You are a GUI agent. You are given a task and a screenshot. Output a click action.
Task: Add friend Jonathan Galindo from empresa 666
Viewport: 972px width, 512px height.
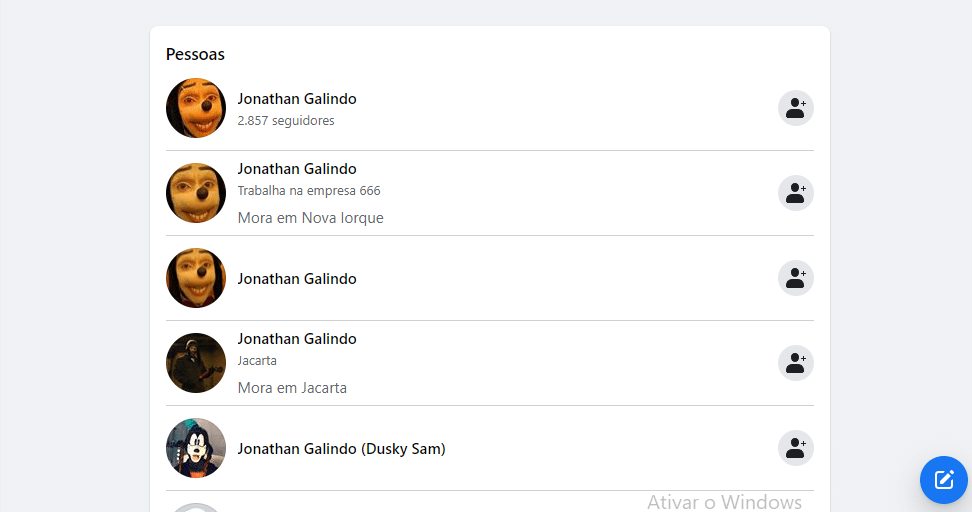[795, 193]
